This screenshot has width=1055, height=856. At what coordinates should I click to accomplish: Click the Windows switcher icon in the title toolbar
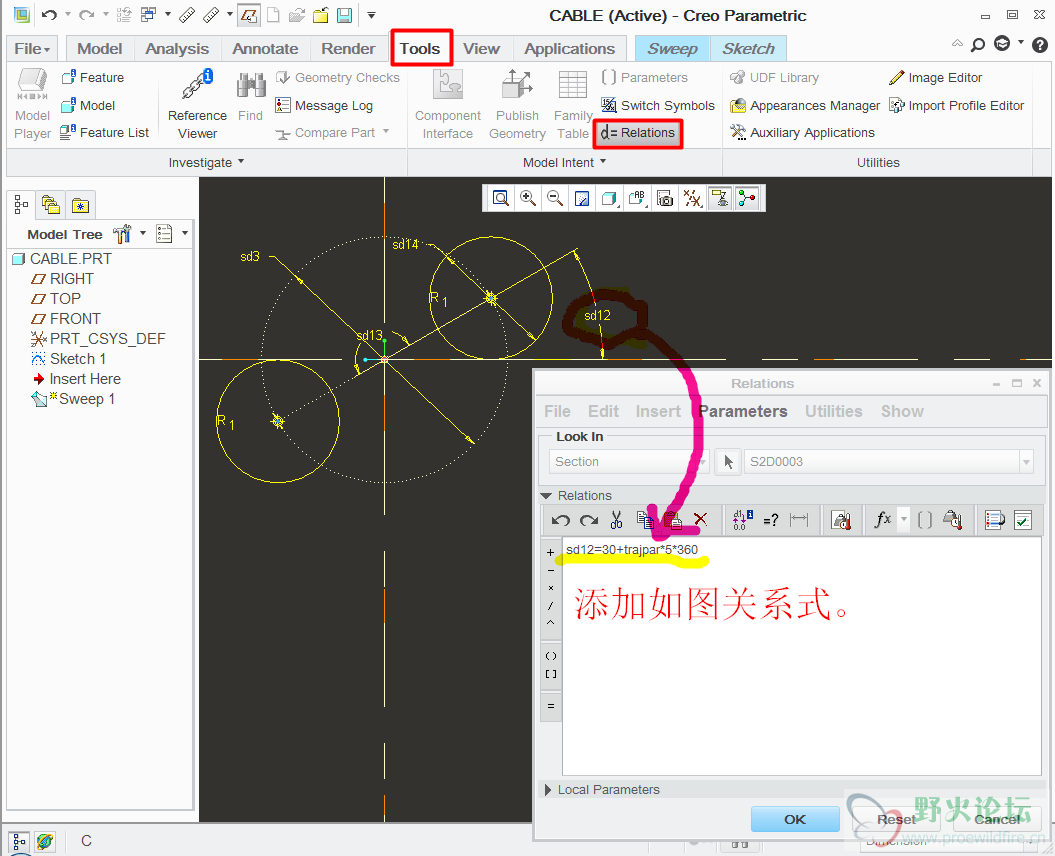(148, 15)
